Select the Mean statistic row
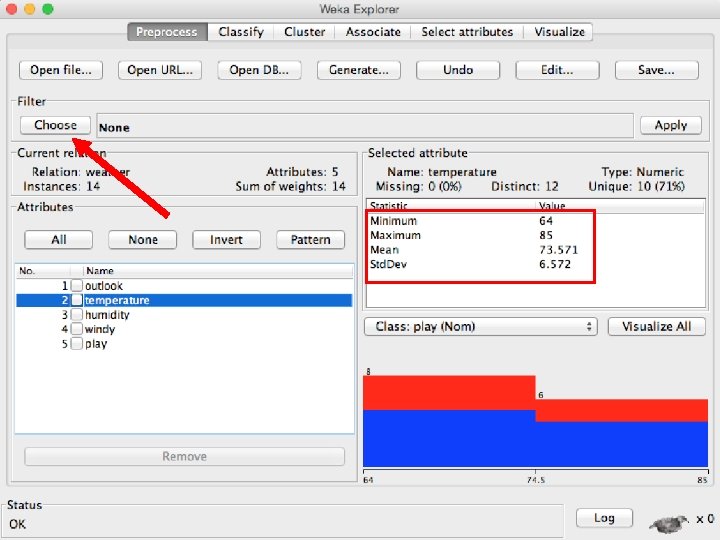The height and width of the screenshot is (540, 720). (x=535, y=250)
